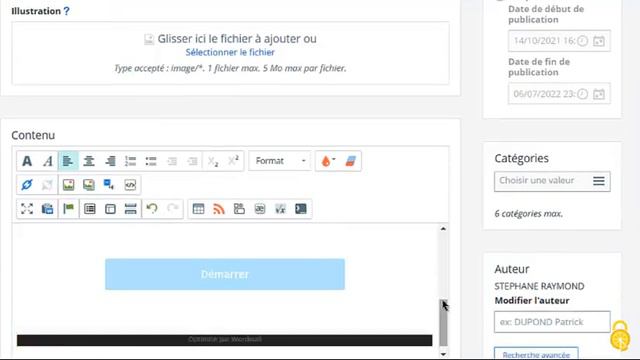Apply bold with the A icon
This screenshot has width=640, height=360.
[x=27, y=161]
